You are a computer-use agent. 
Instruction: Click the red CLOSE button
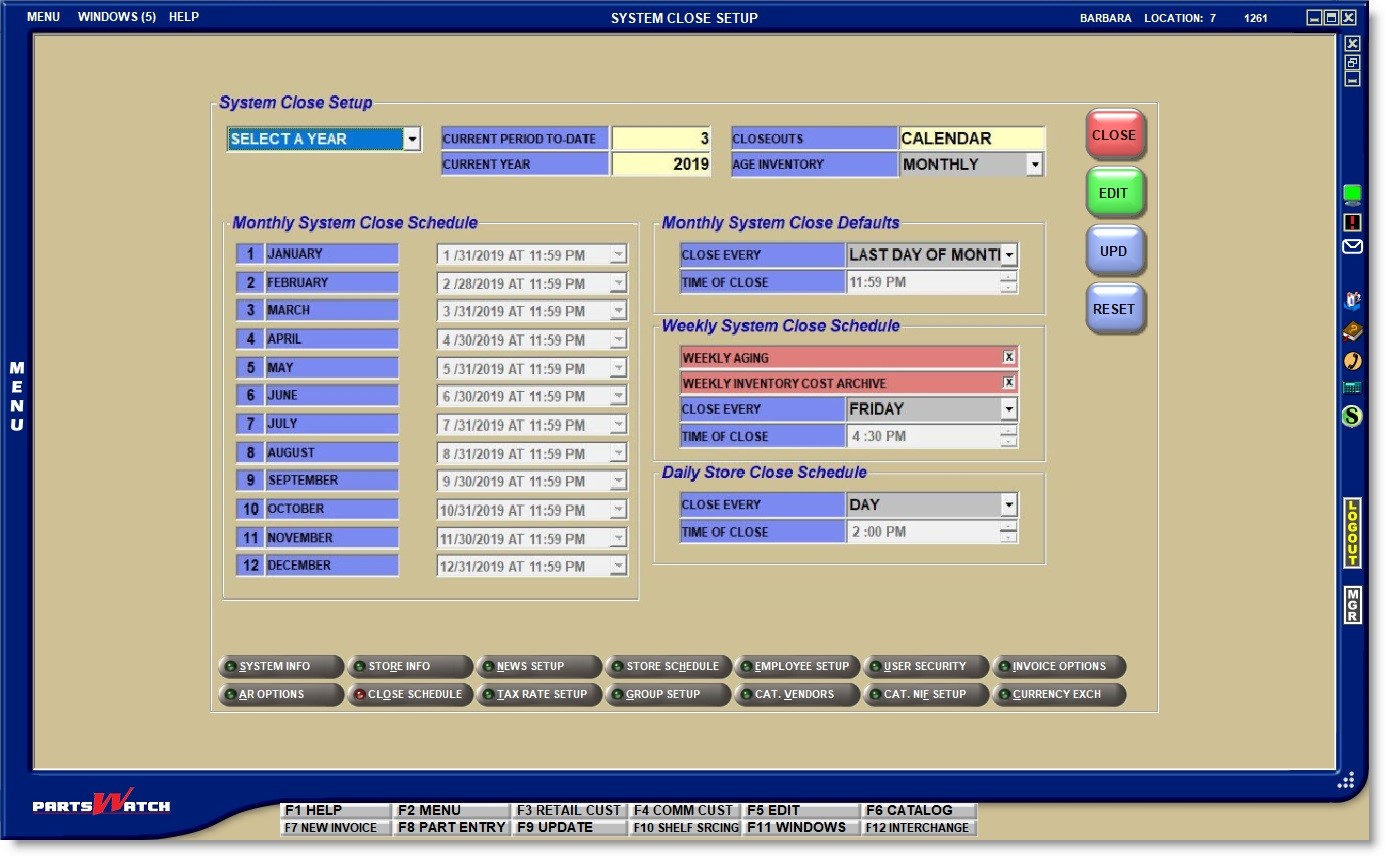[1114, 135]
